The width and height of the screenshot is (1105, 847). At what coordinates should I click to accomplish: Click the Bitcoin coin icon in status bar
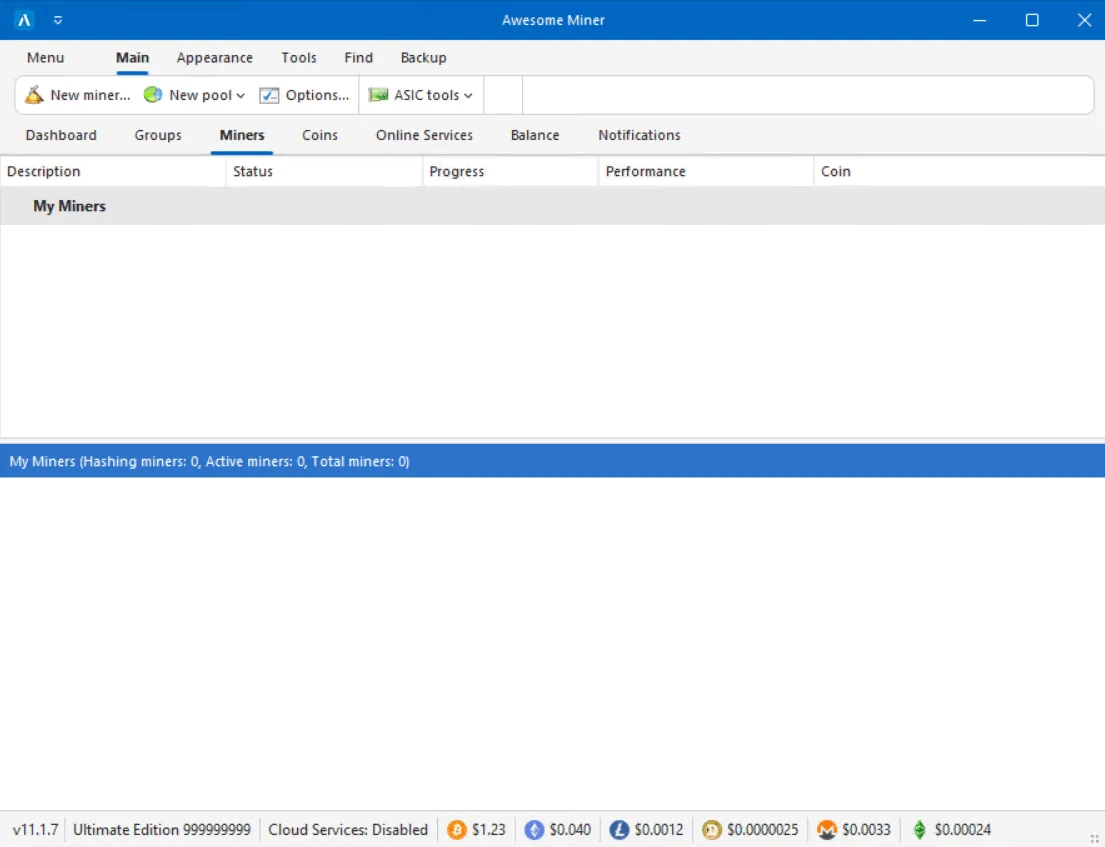point(457,830)
